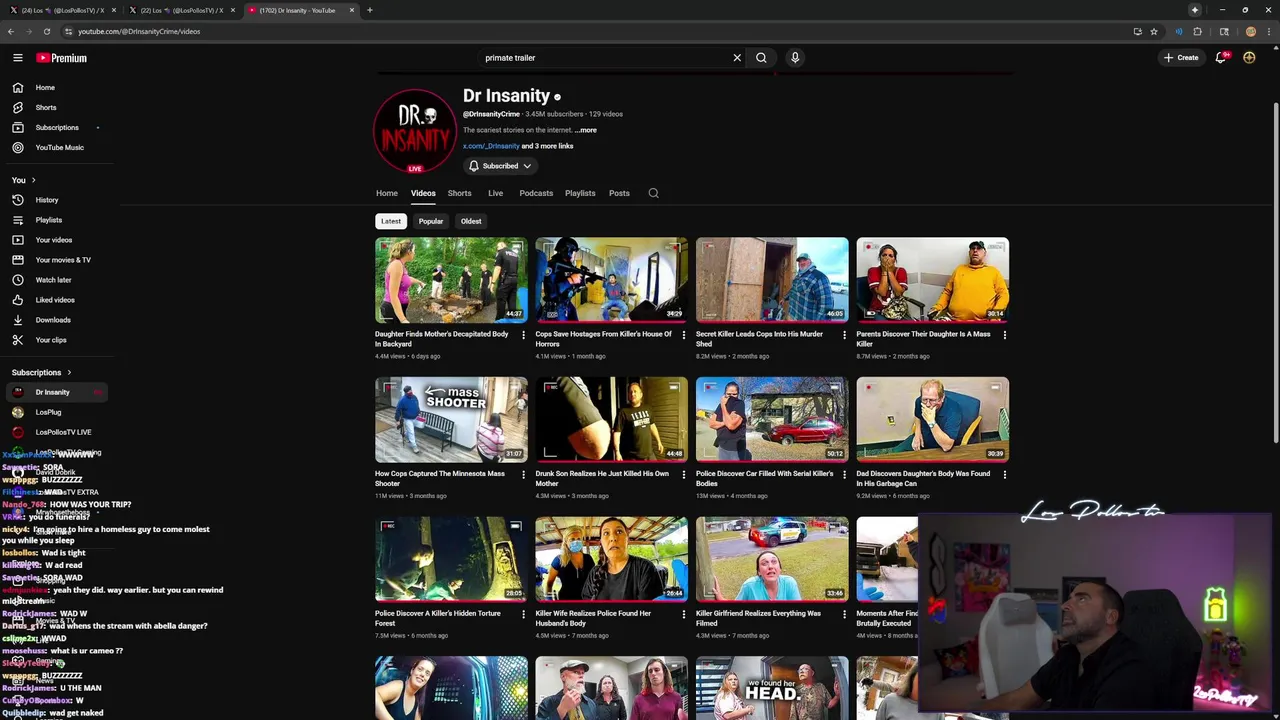Select the Latest sort chip

click(x=391, y=221)
